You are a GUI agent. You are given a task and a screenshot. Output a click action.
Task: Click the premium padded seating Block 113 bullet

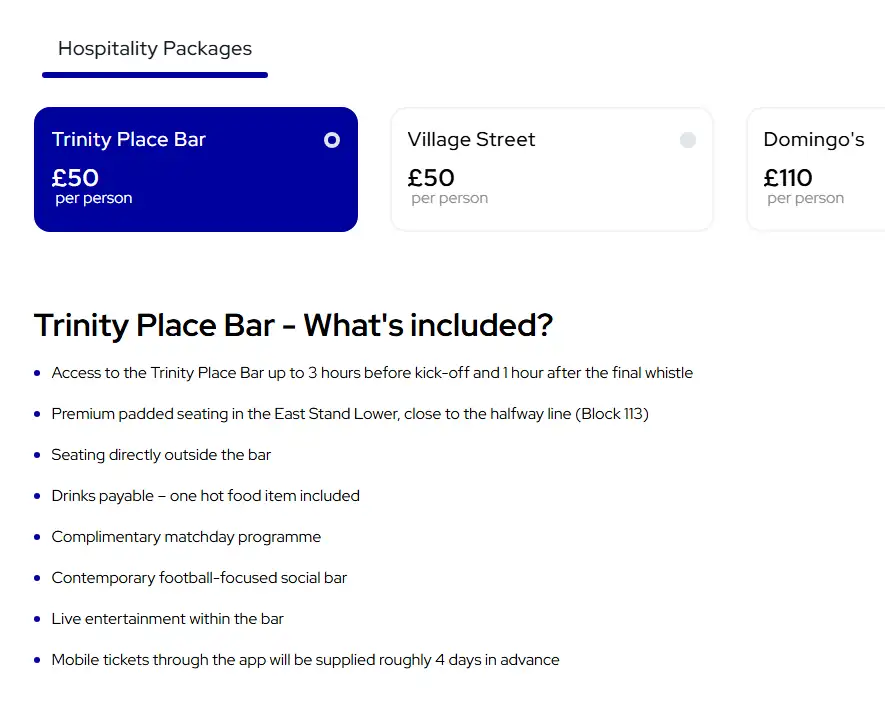click(350, 414)
